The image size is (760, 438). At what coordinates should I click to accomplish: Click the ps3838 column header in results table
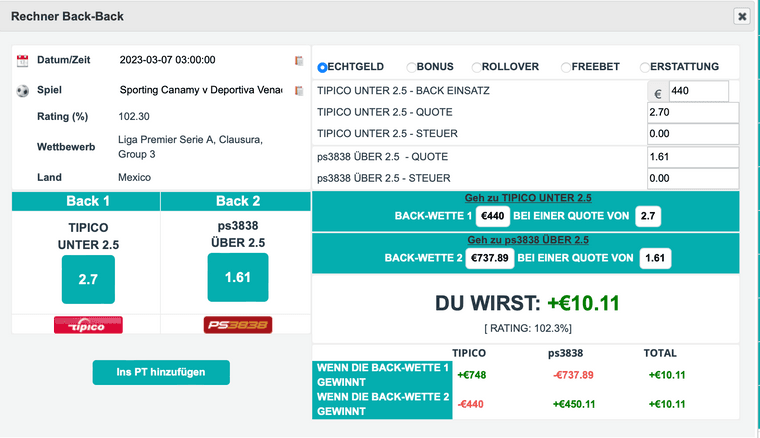tap(566, 353)
